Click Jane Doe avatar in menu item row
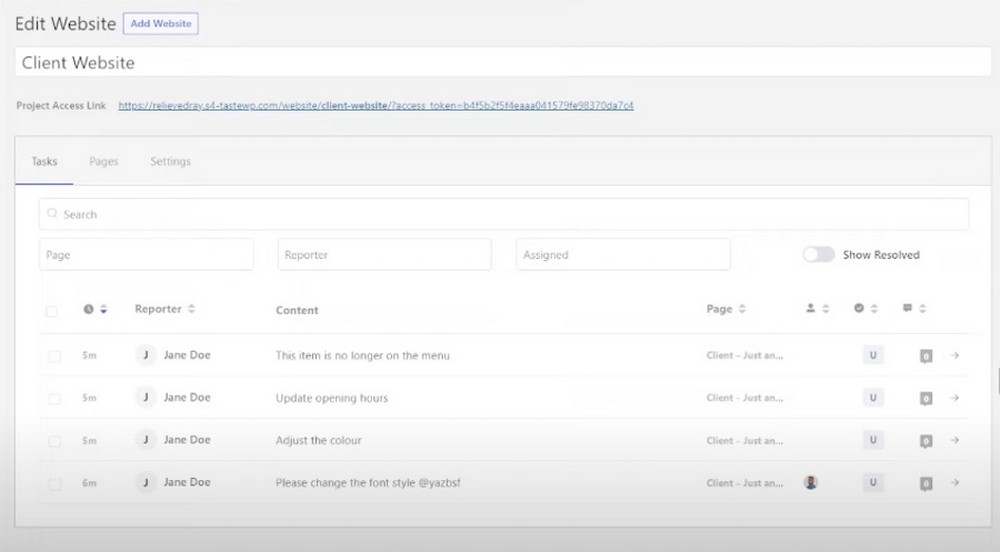Screen dimensions: 1000x552 pos(145,355)
